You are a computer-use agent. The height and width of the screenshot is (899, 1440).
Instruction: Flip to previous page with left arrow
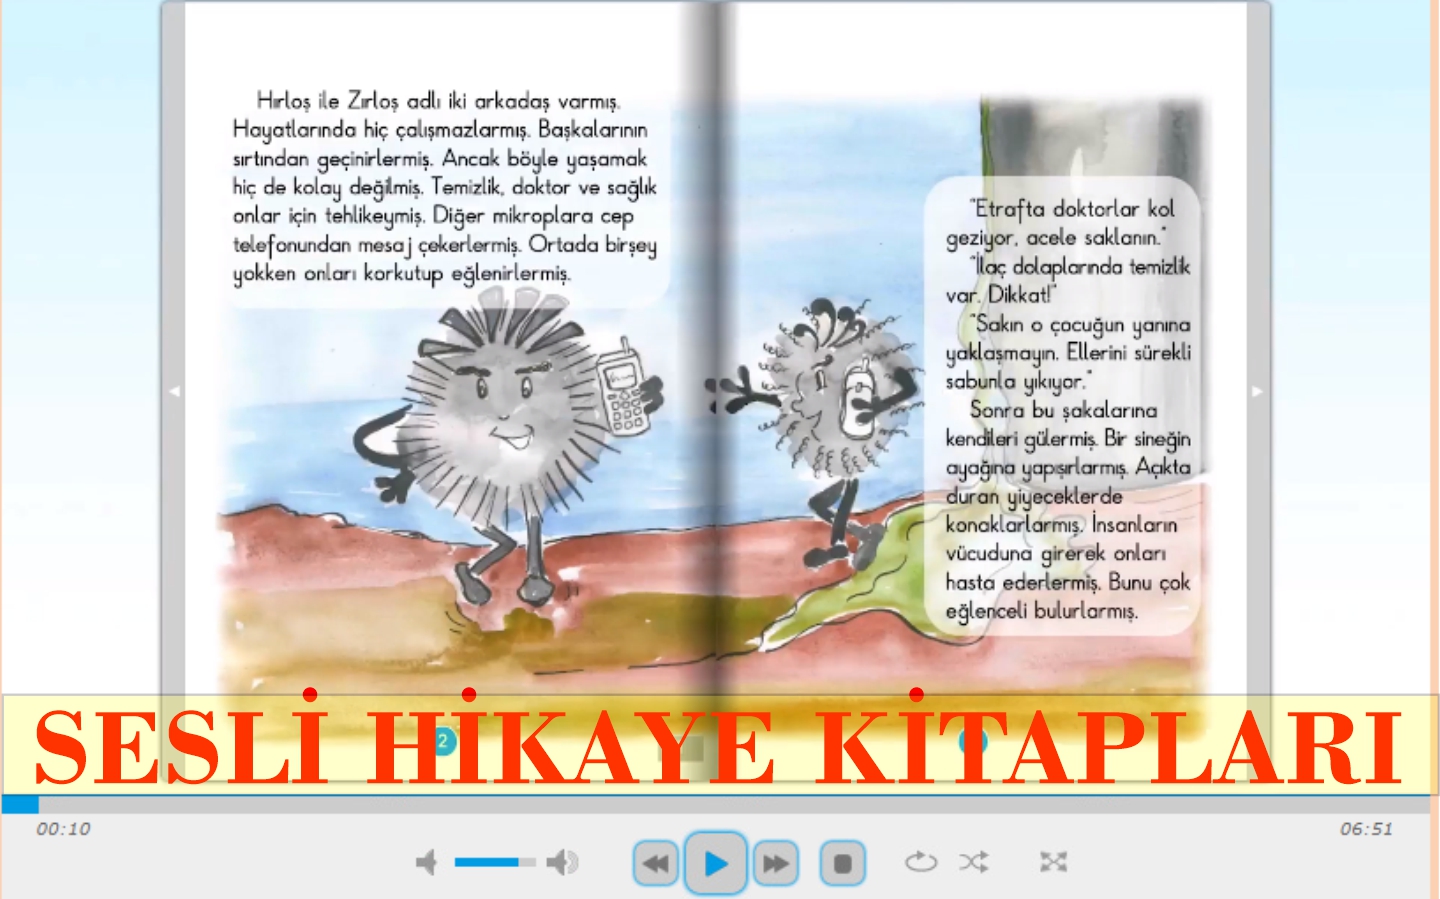(174, 391)
